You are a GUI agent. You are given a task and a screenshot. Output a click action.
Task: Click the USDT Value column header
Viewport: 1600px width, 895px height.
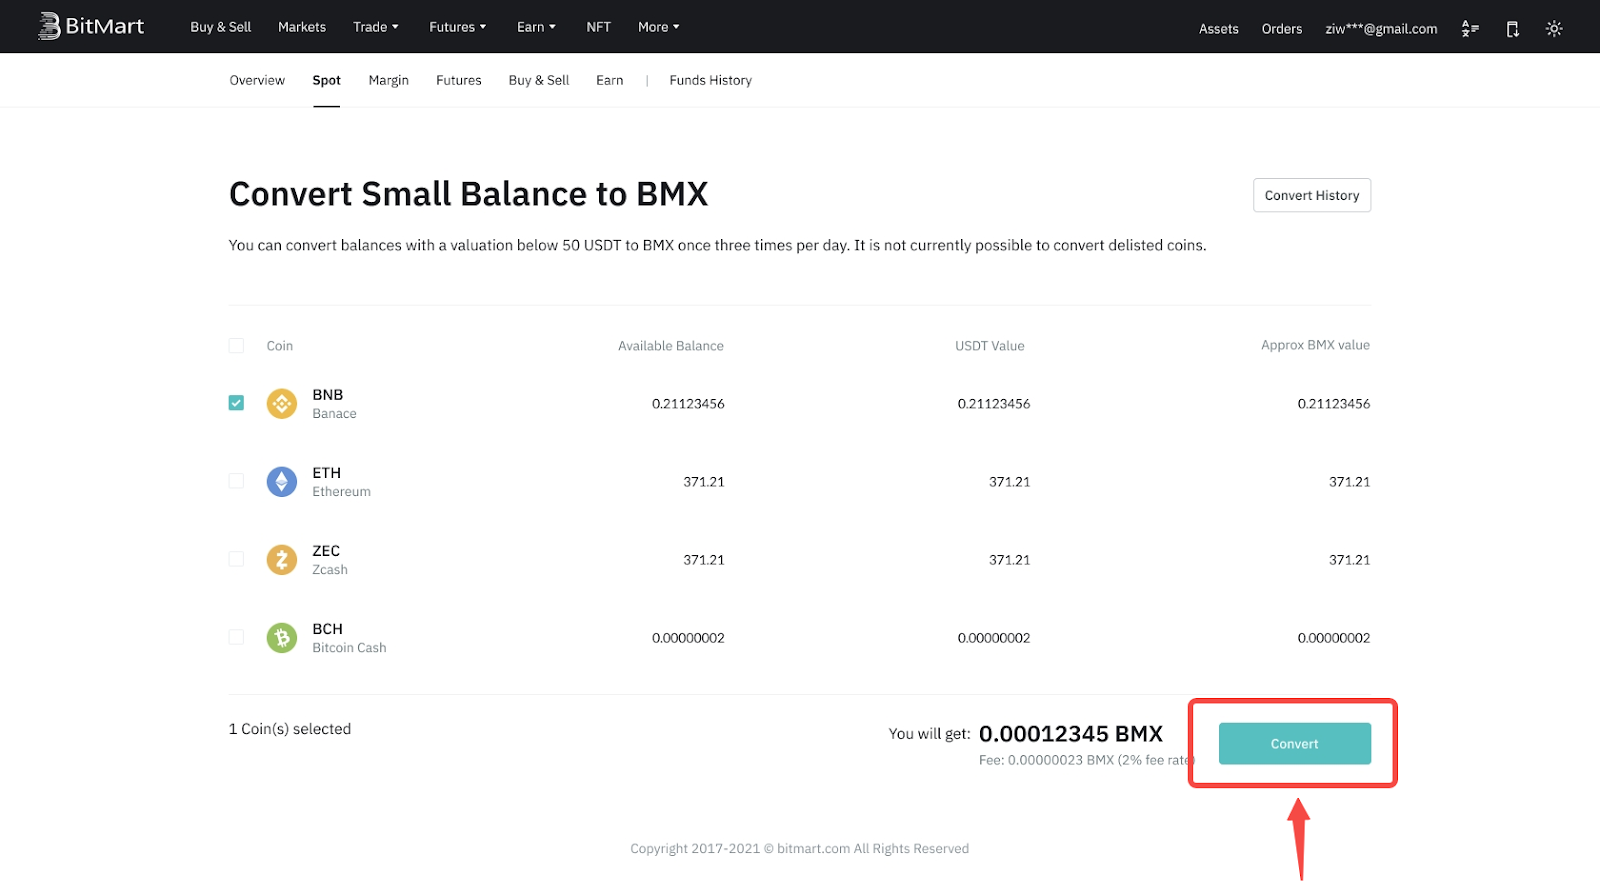click(x=990, y=346)
